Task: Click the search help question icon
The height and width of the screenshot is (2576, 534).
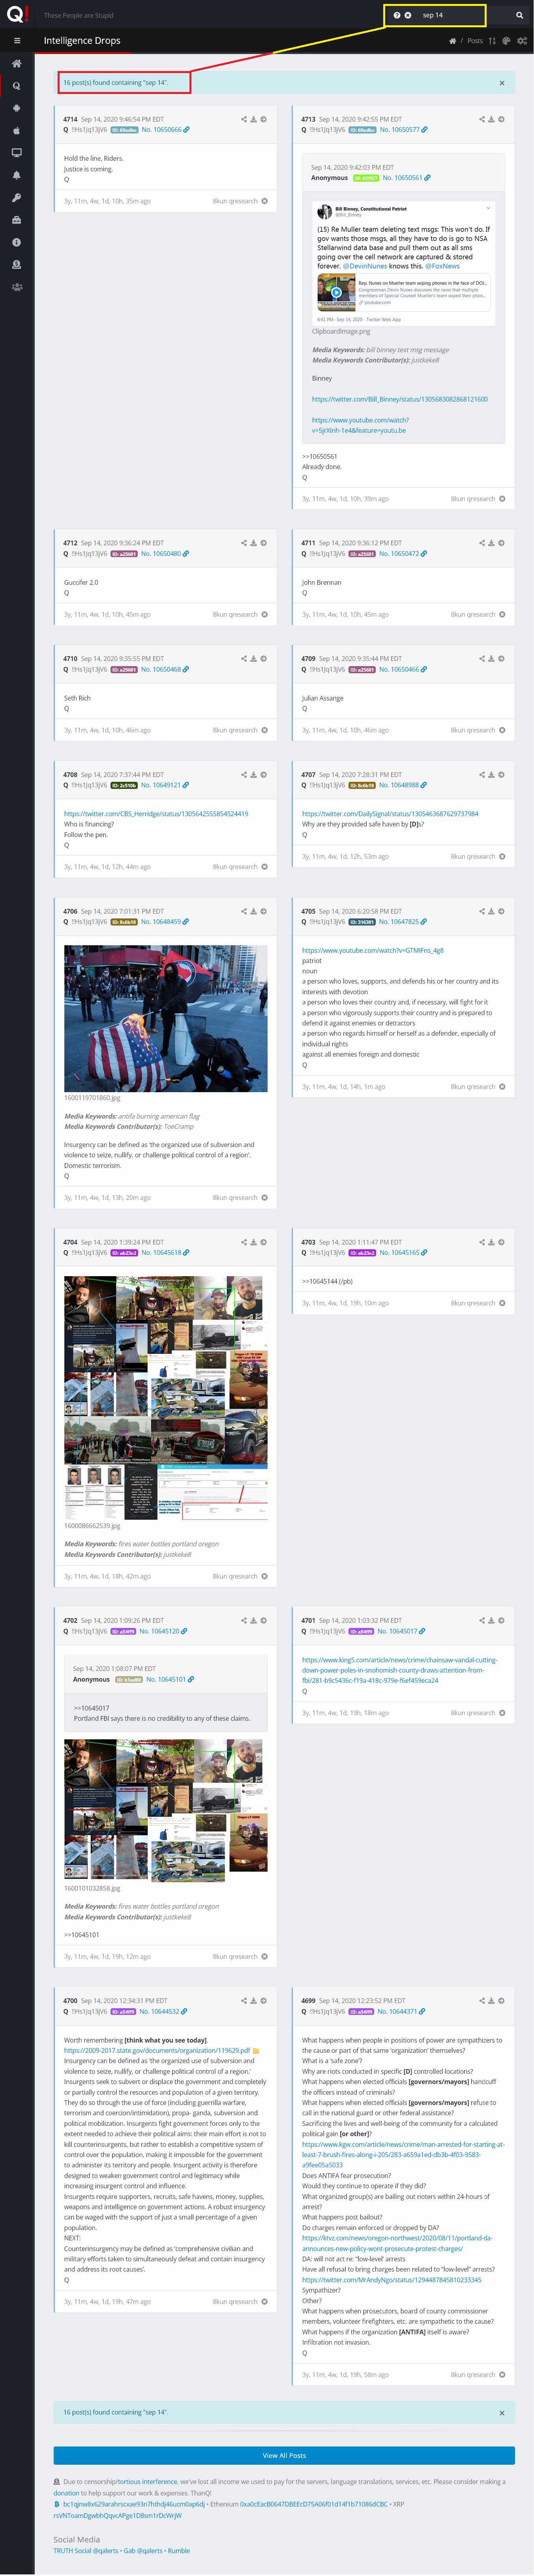Action: coord(397,15)
